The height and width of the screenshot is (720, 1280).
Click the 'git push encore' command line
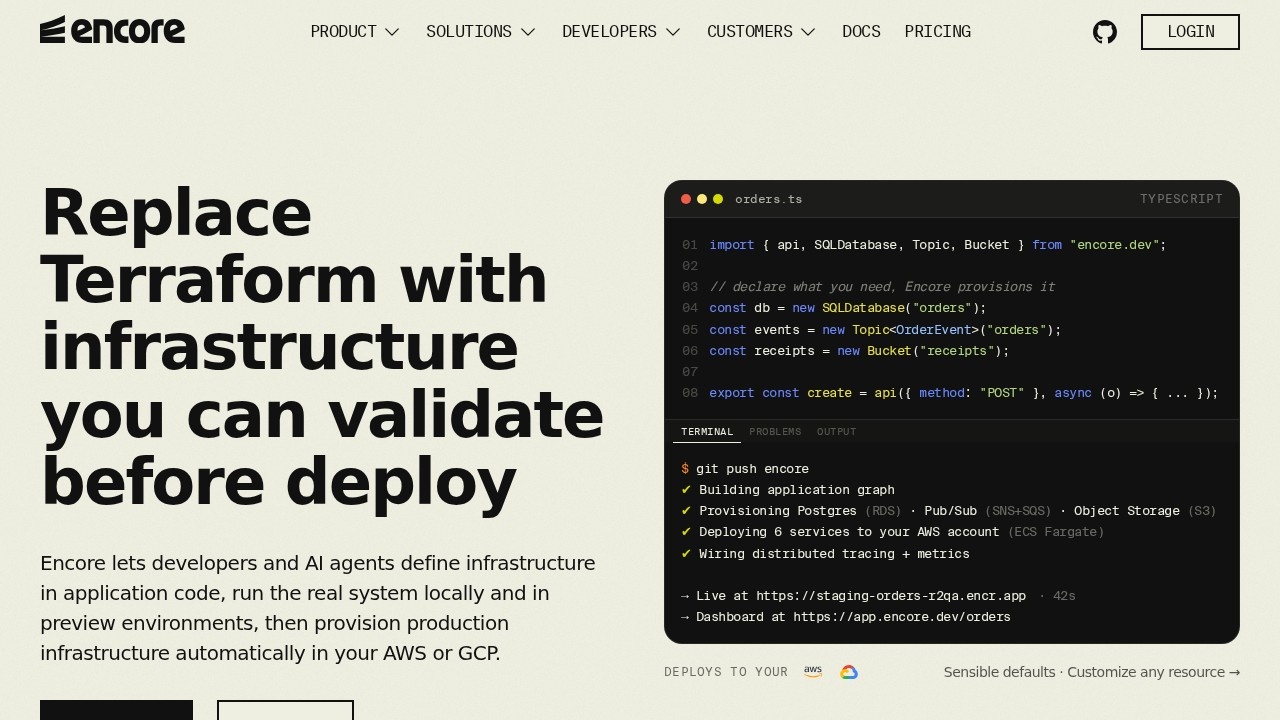(x=745, y=469)
